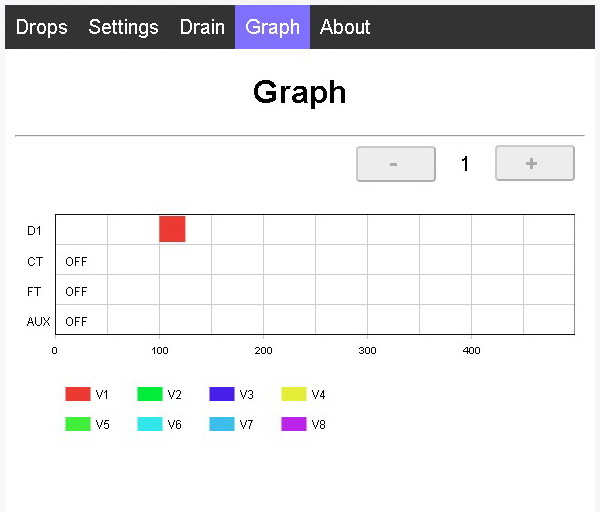Click the AUX row label
This screenshot has width=600, height=512.
[38, 321]
